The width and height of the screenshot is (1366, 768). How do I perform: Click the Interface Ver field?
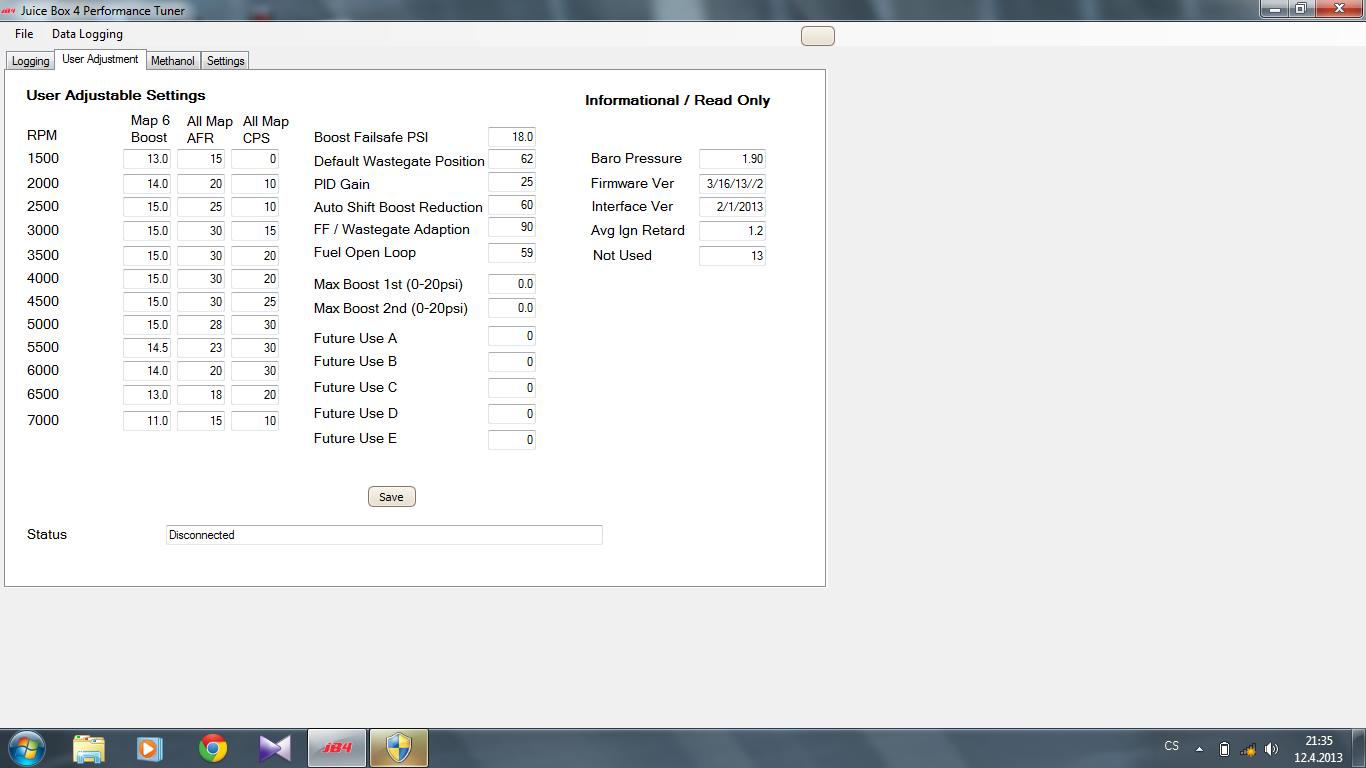(x=732, y=207)
